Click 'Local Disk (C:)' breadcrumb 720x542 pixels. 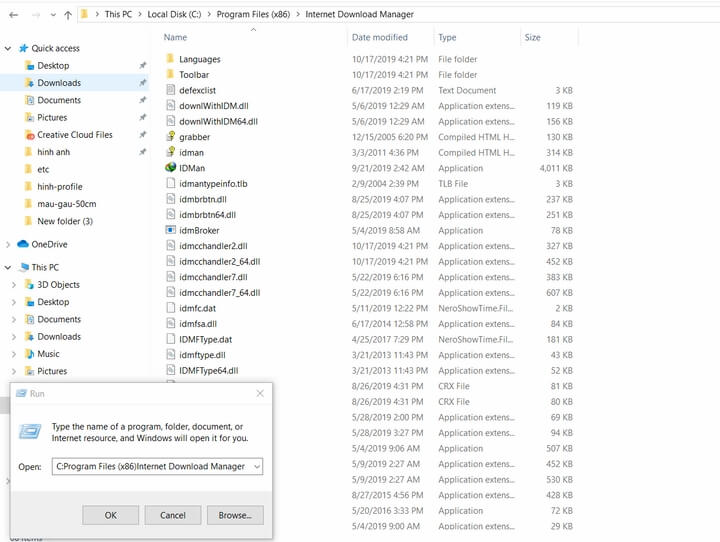click(174, 14)
